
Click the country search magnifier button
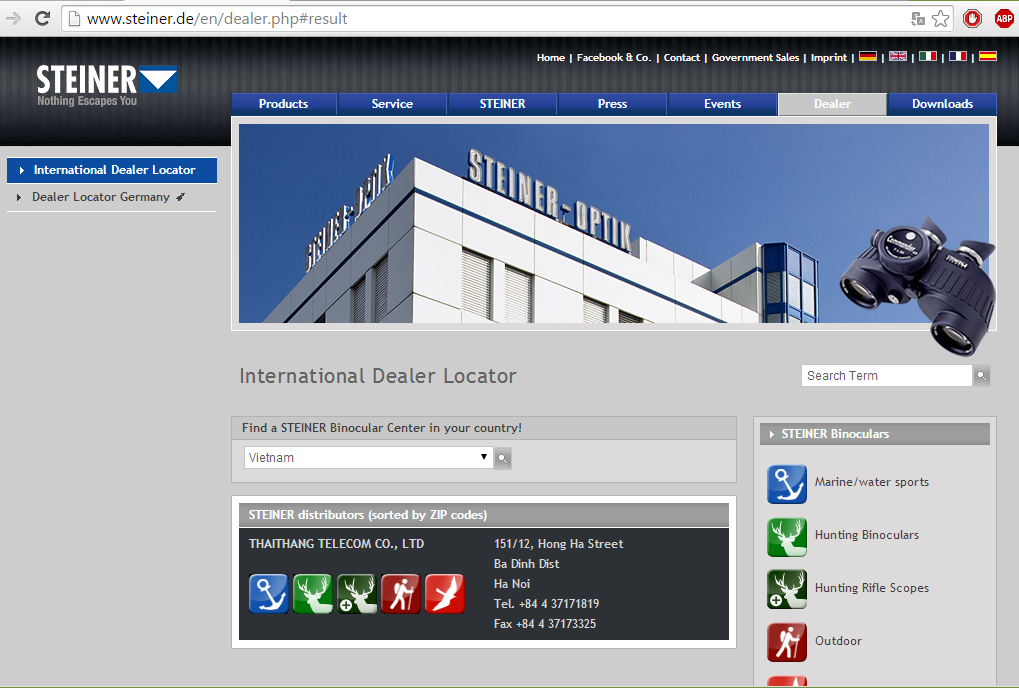[502, 458]
